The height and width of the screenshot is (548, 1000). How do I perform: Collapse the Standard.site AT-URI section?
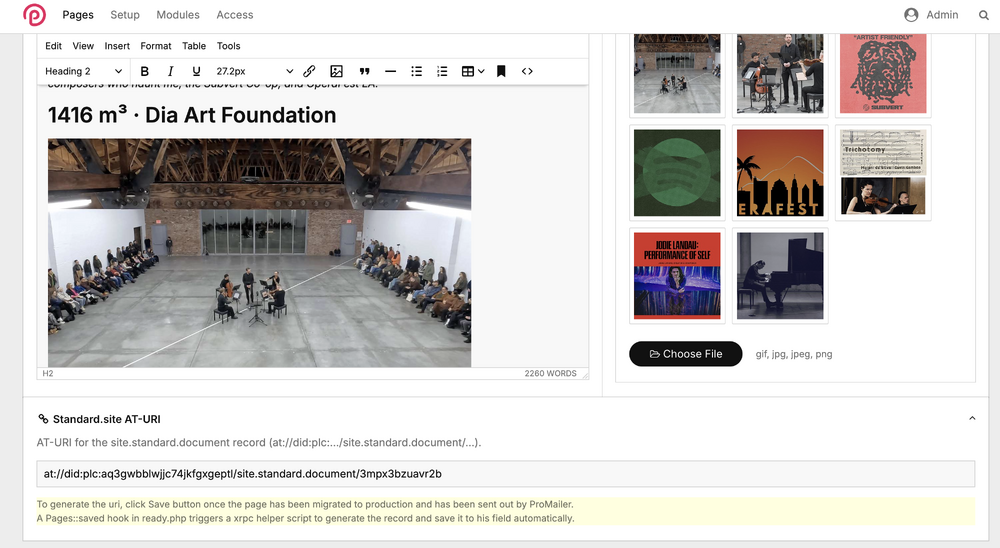972,418
